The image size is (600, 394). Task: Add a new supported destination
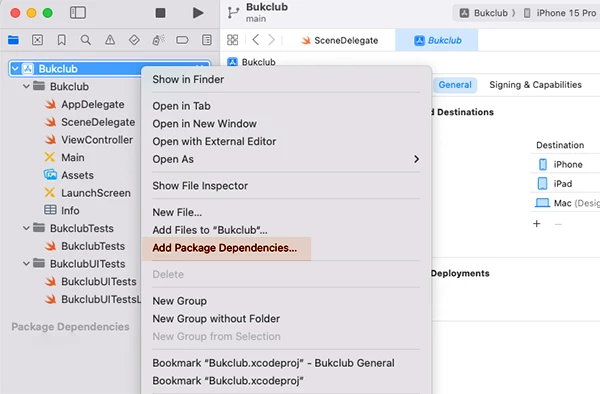click(536, 224)
